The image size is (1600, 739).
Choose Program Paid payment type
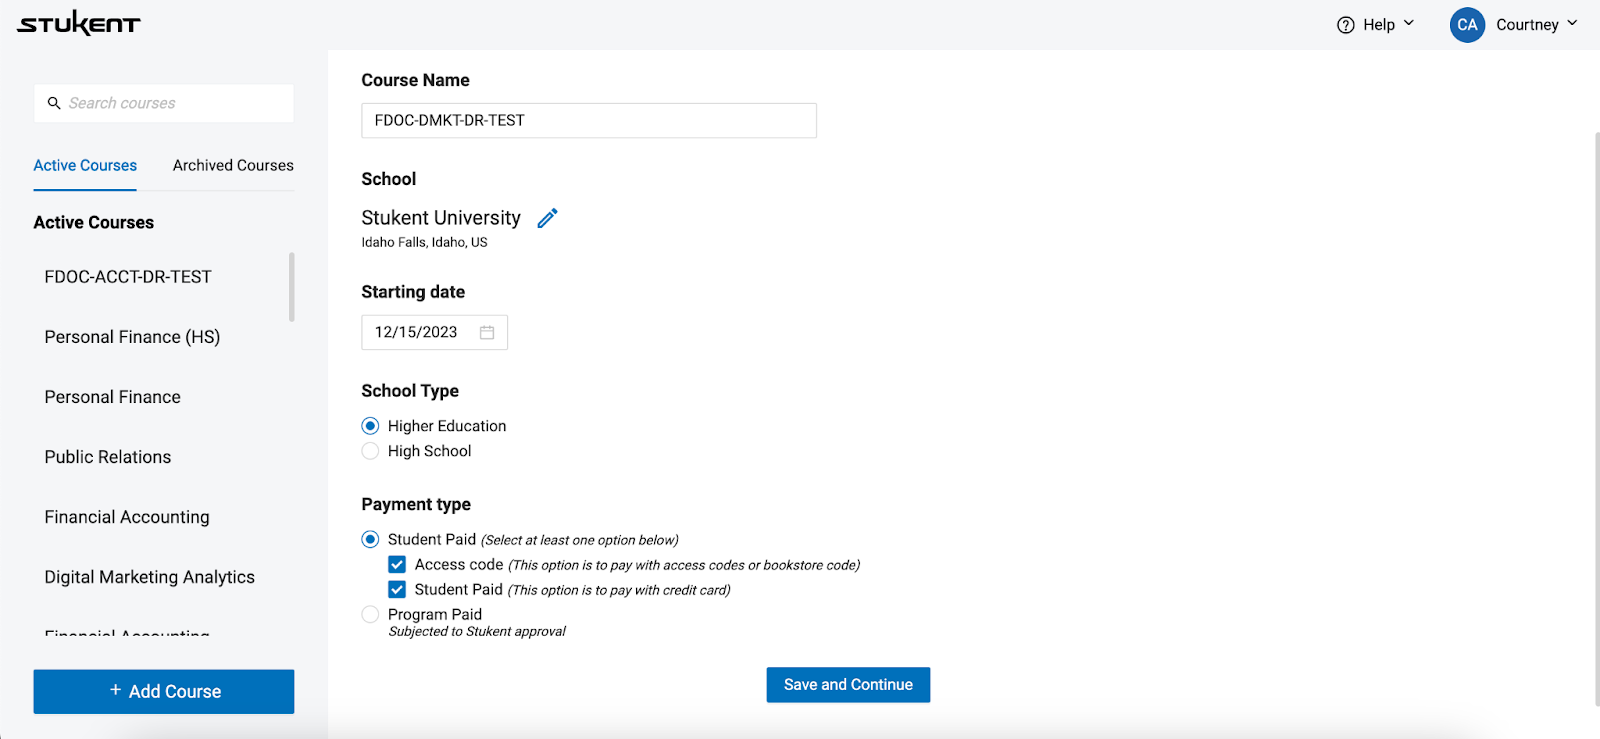click(370, 614)
